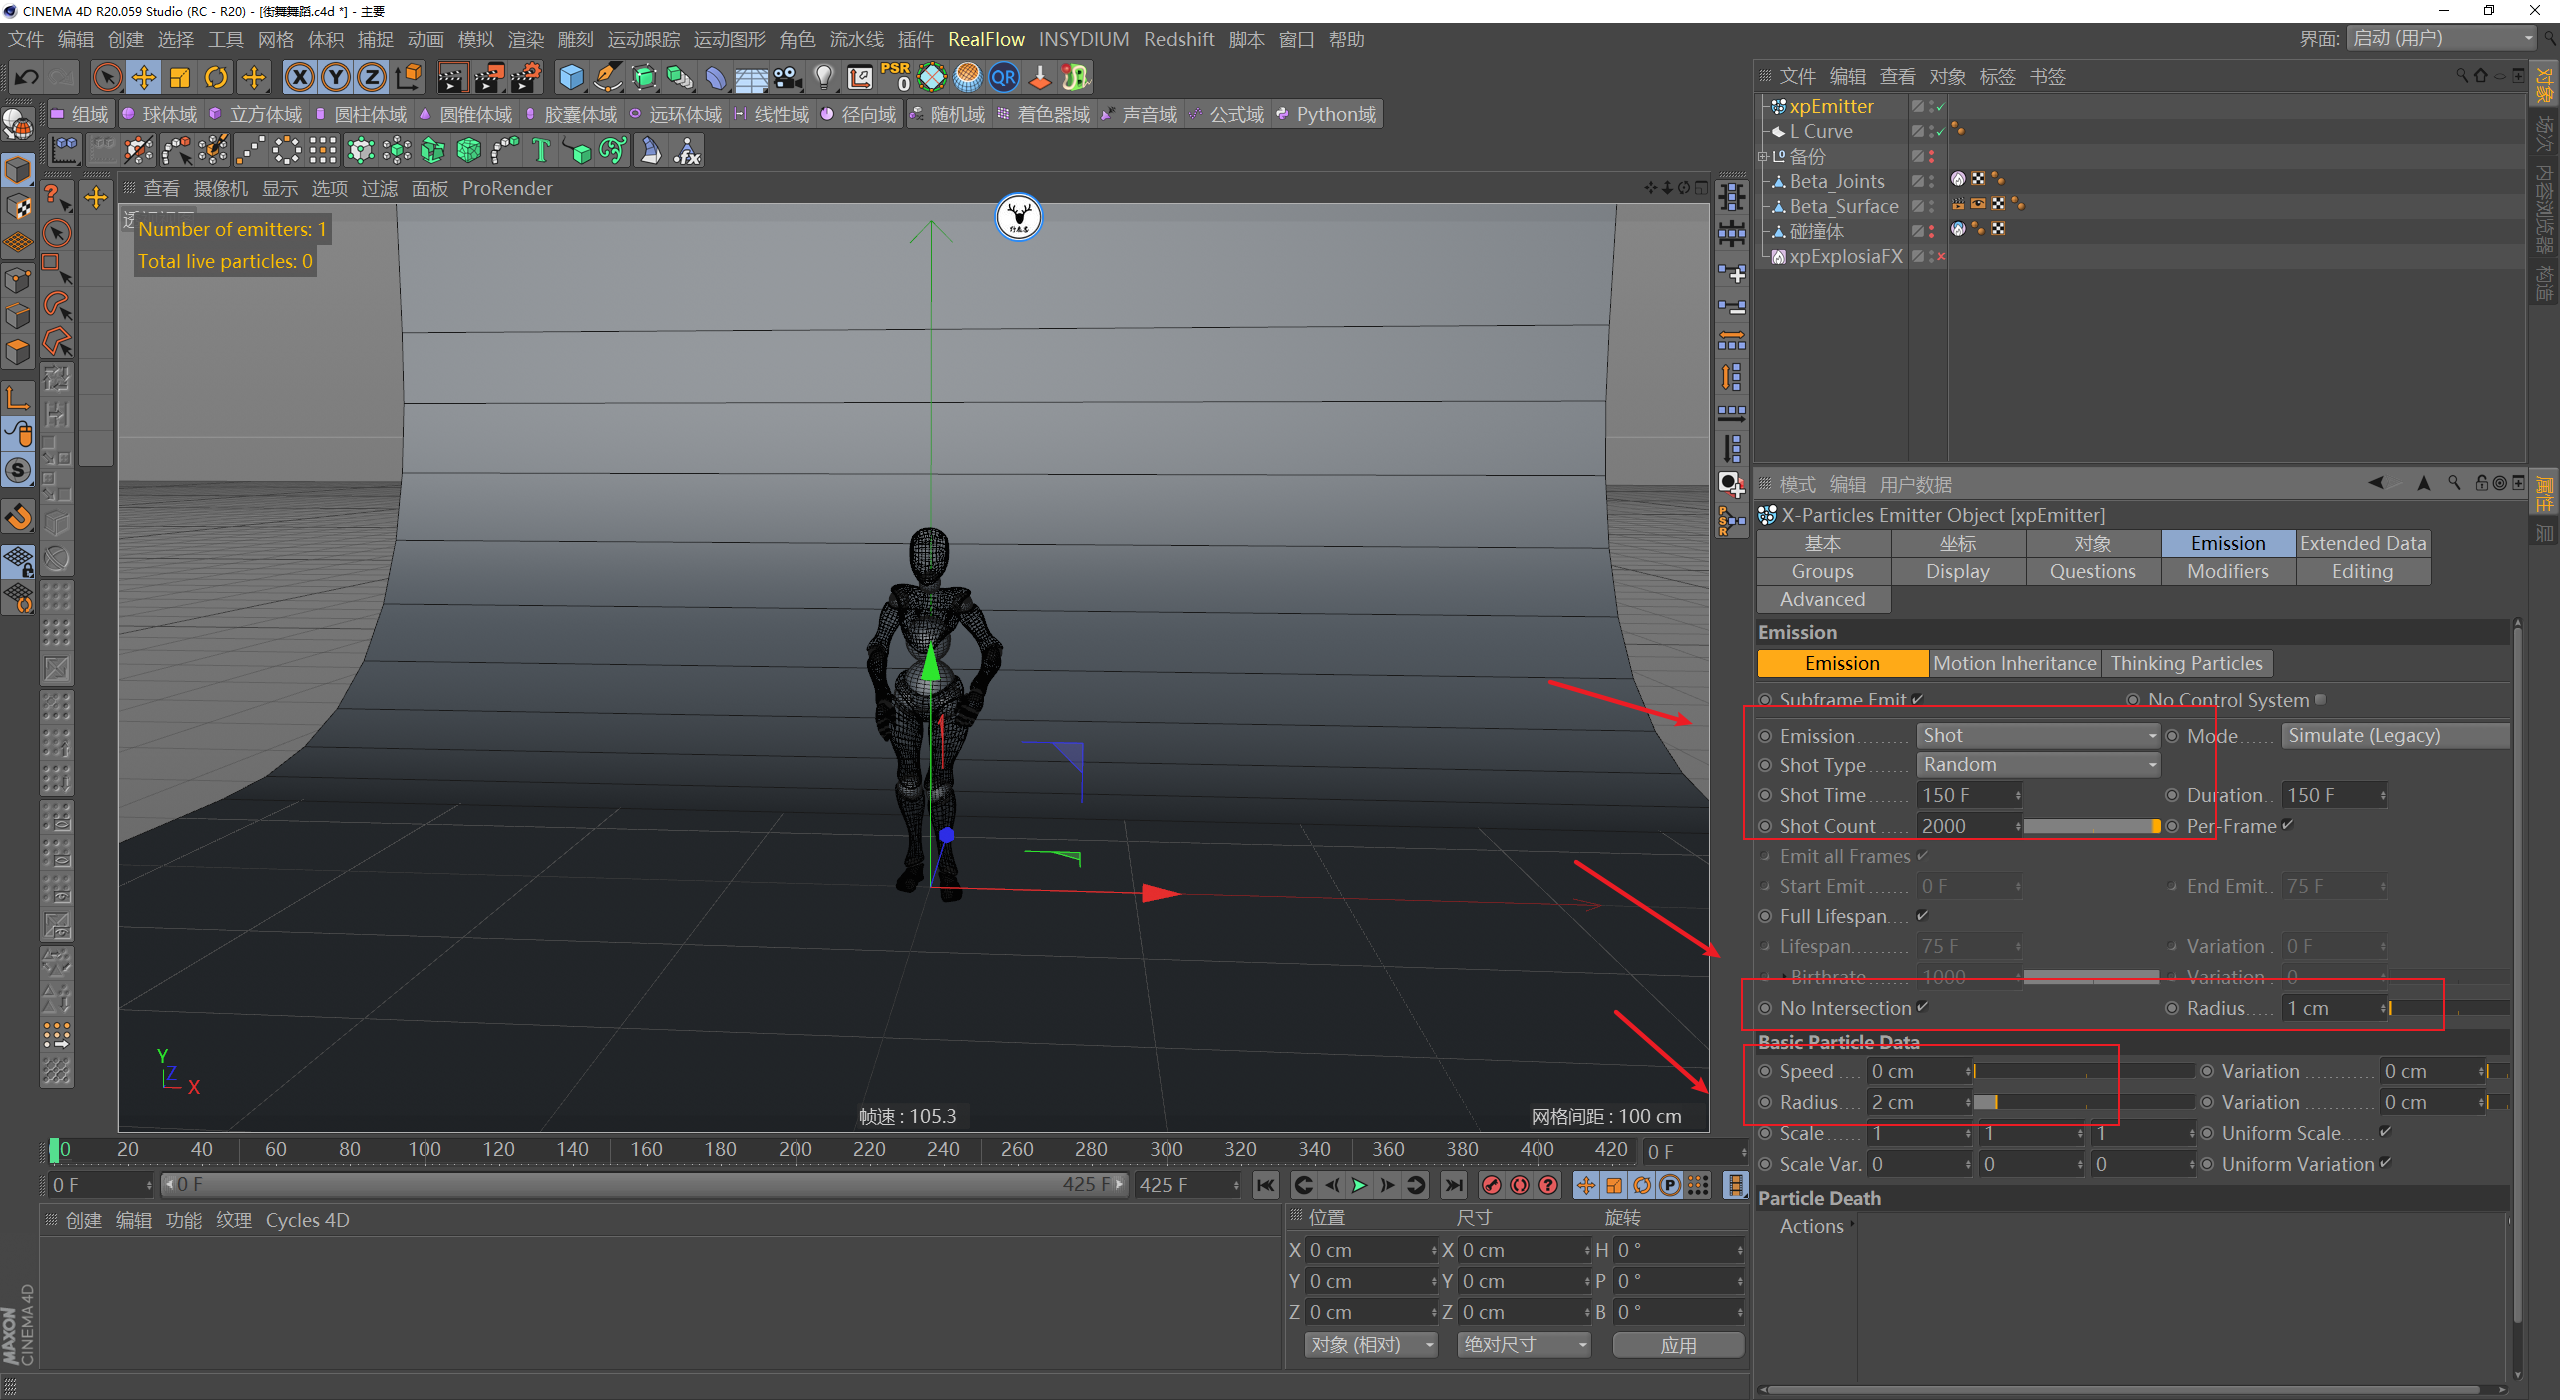Uncheck the Uniform Scale checkbox
The image size is (2560, 1400).
2385,1132
